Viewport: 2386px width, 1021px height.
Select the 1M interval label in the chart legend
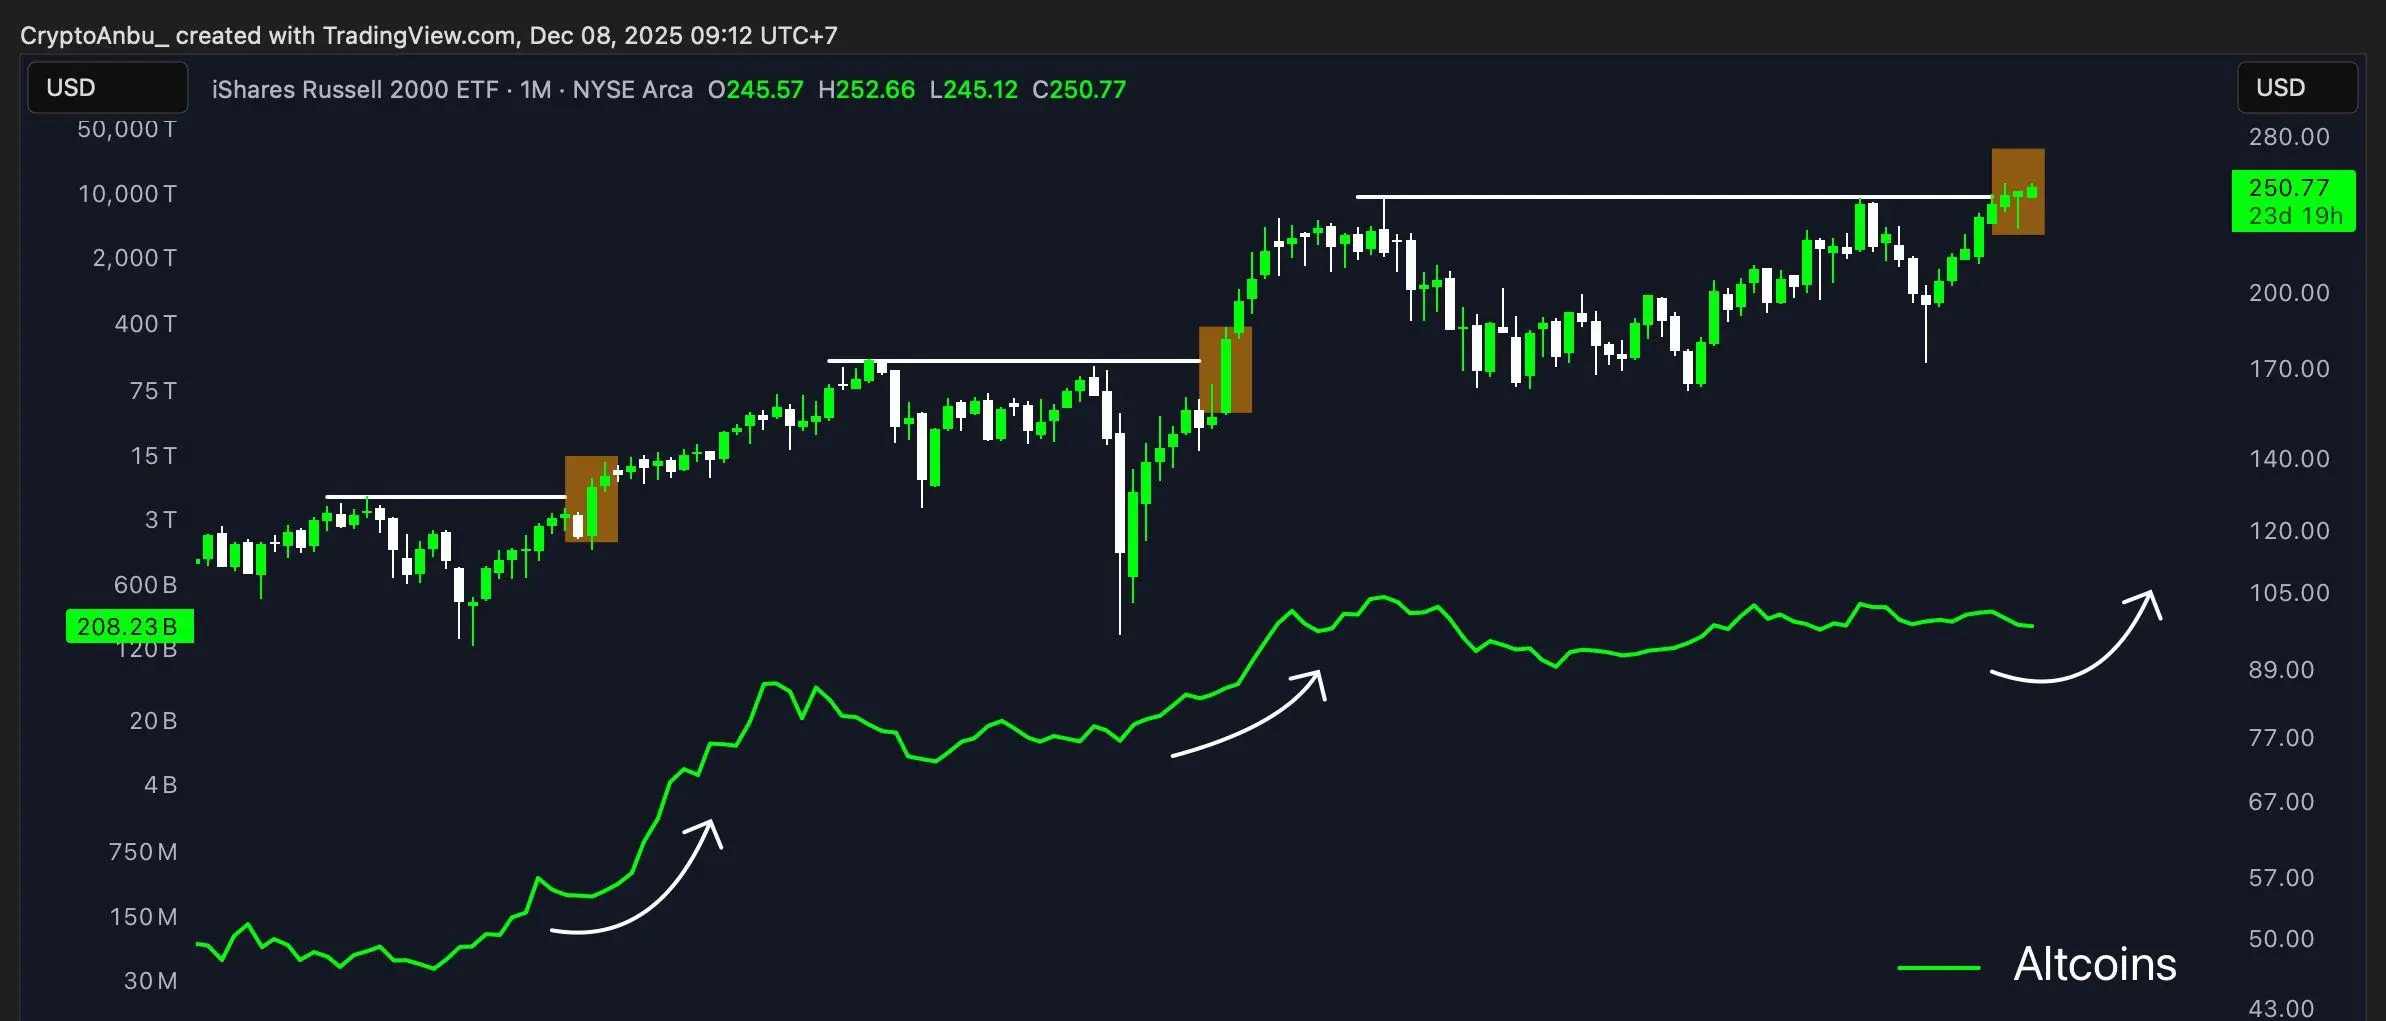pyautogui.click(x=536, y=90)
